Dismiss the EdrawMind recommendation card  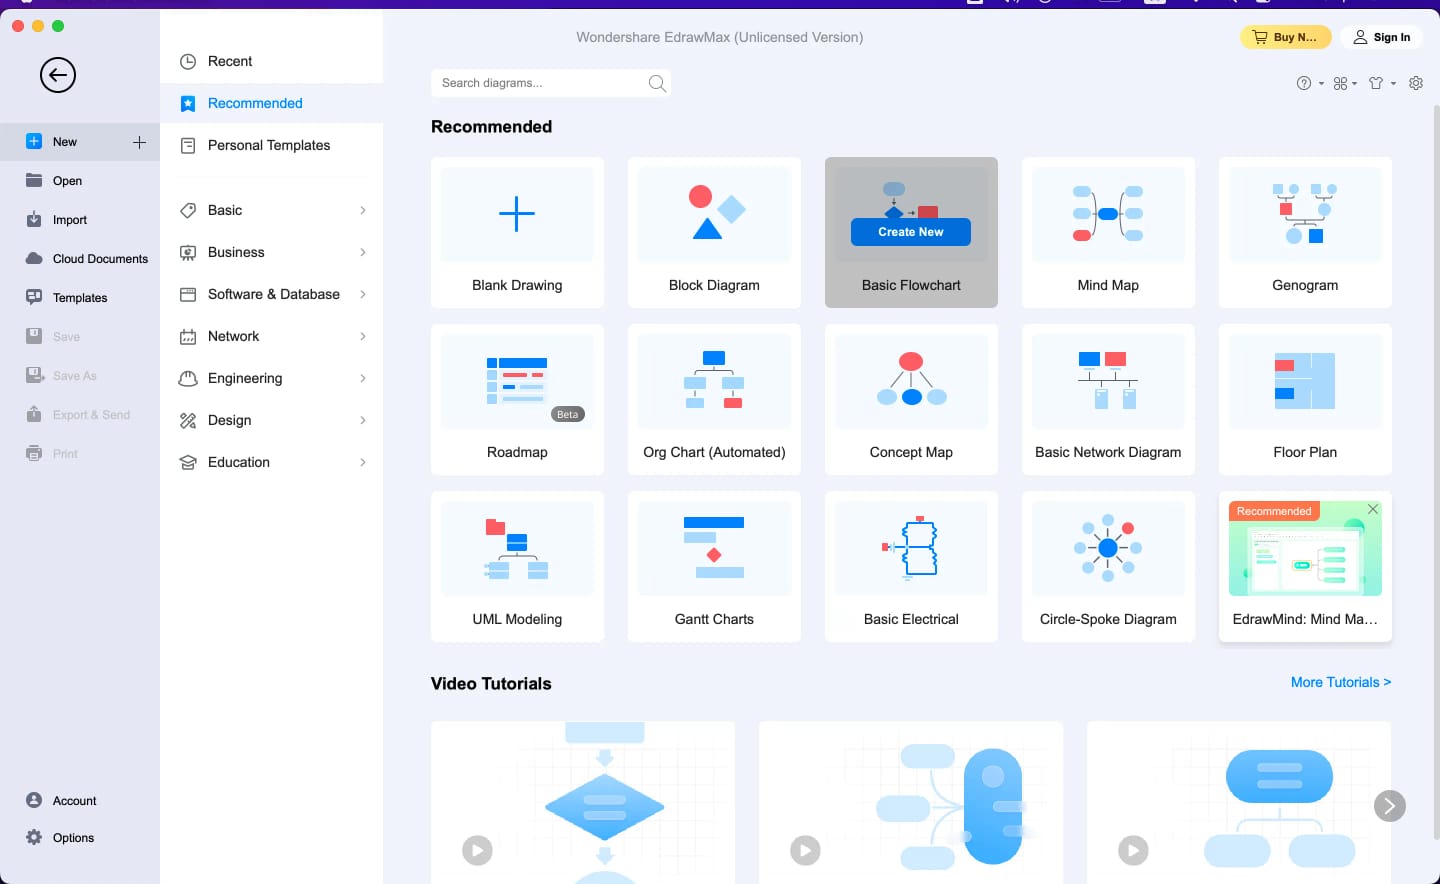[x=1372, y=509]
